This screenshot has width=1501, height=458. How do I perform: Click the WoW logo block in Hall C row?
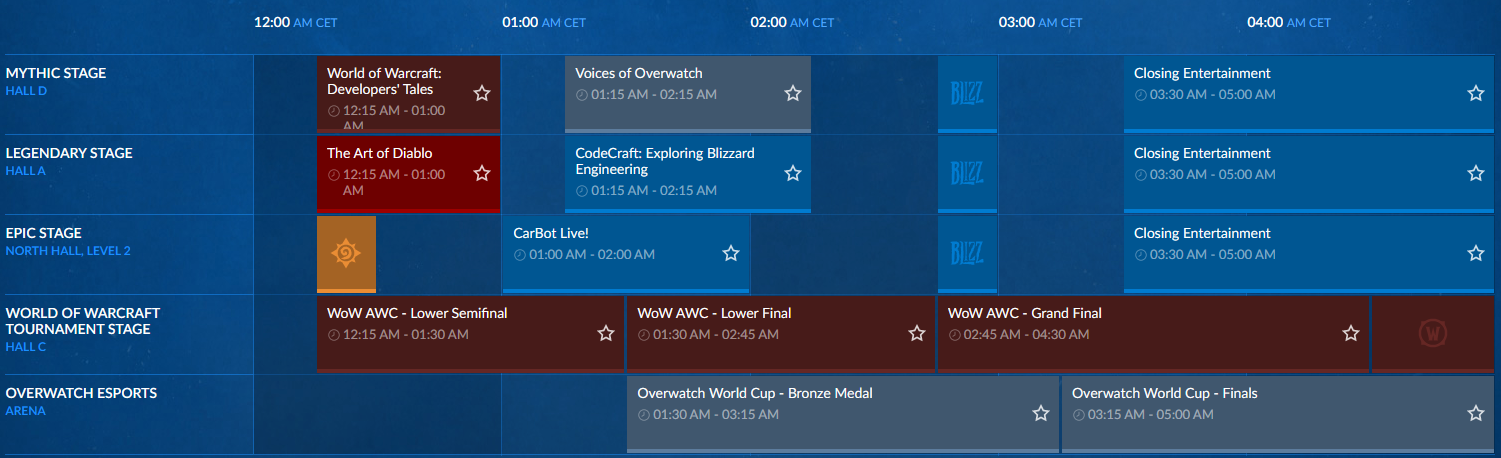pyautogui.click(x=1434, y=334)
